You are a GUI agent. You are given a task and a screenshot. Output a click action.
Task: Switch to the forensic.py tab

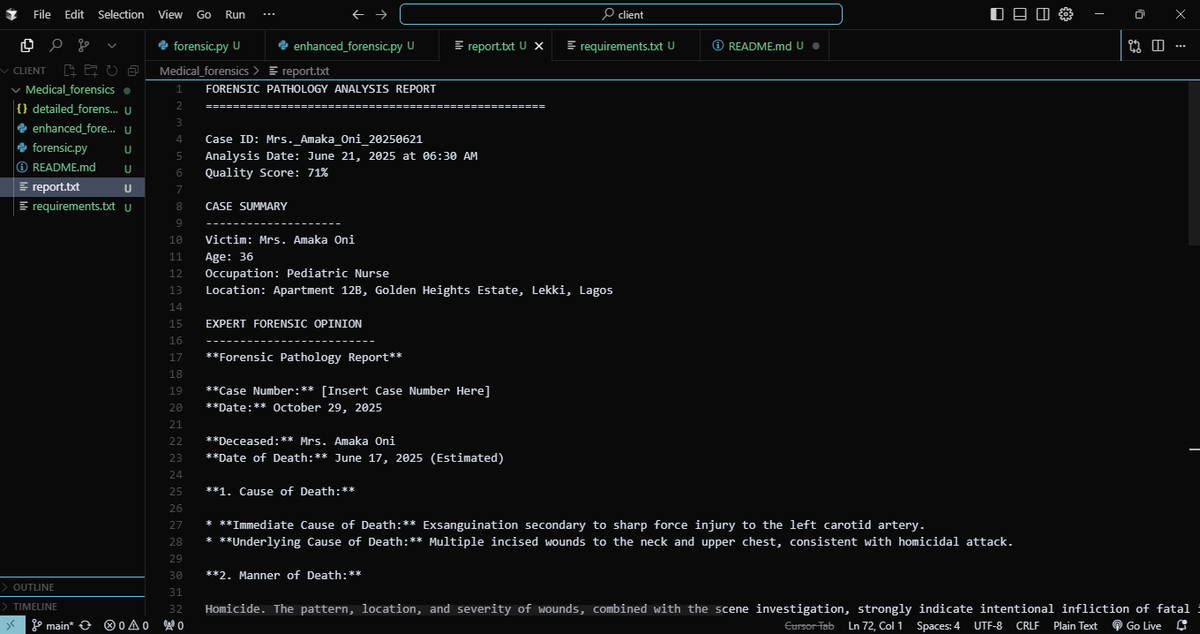(207, 46)
